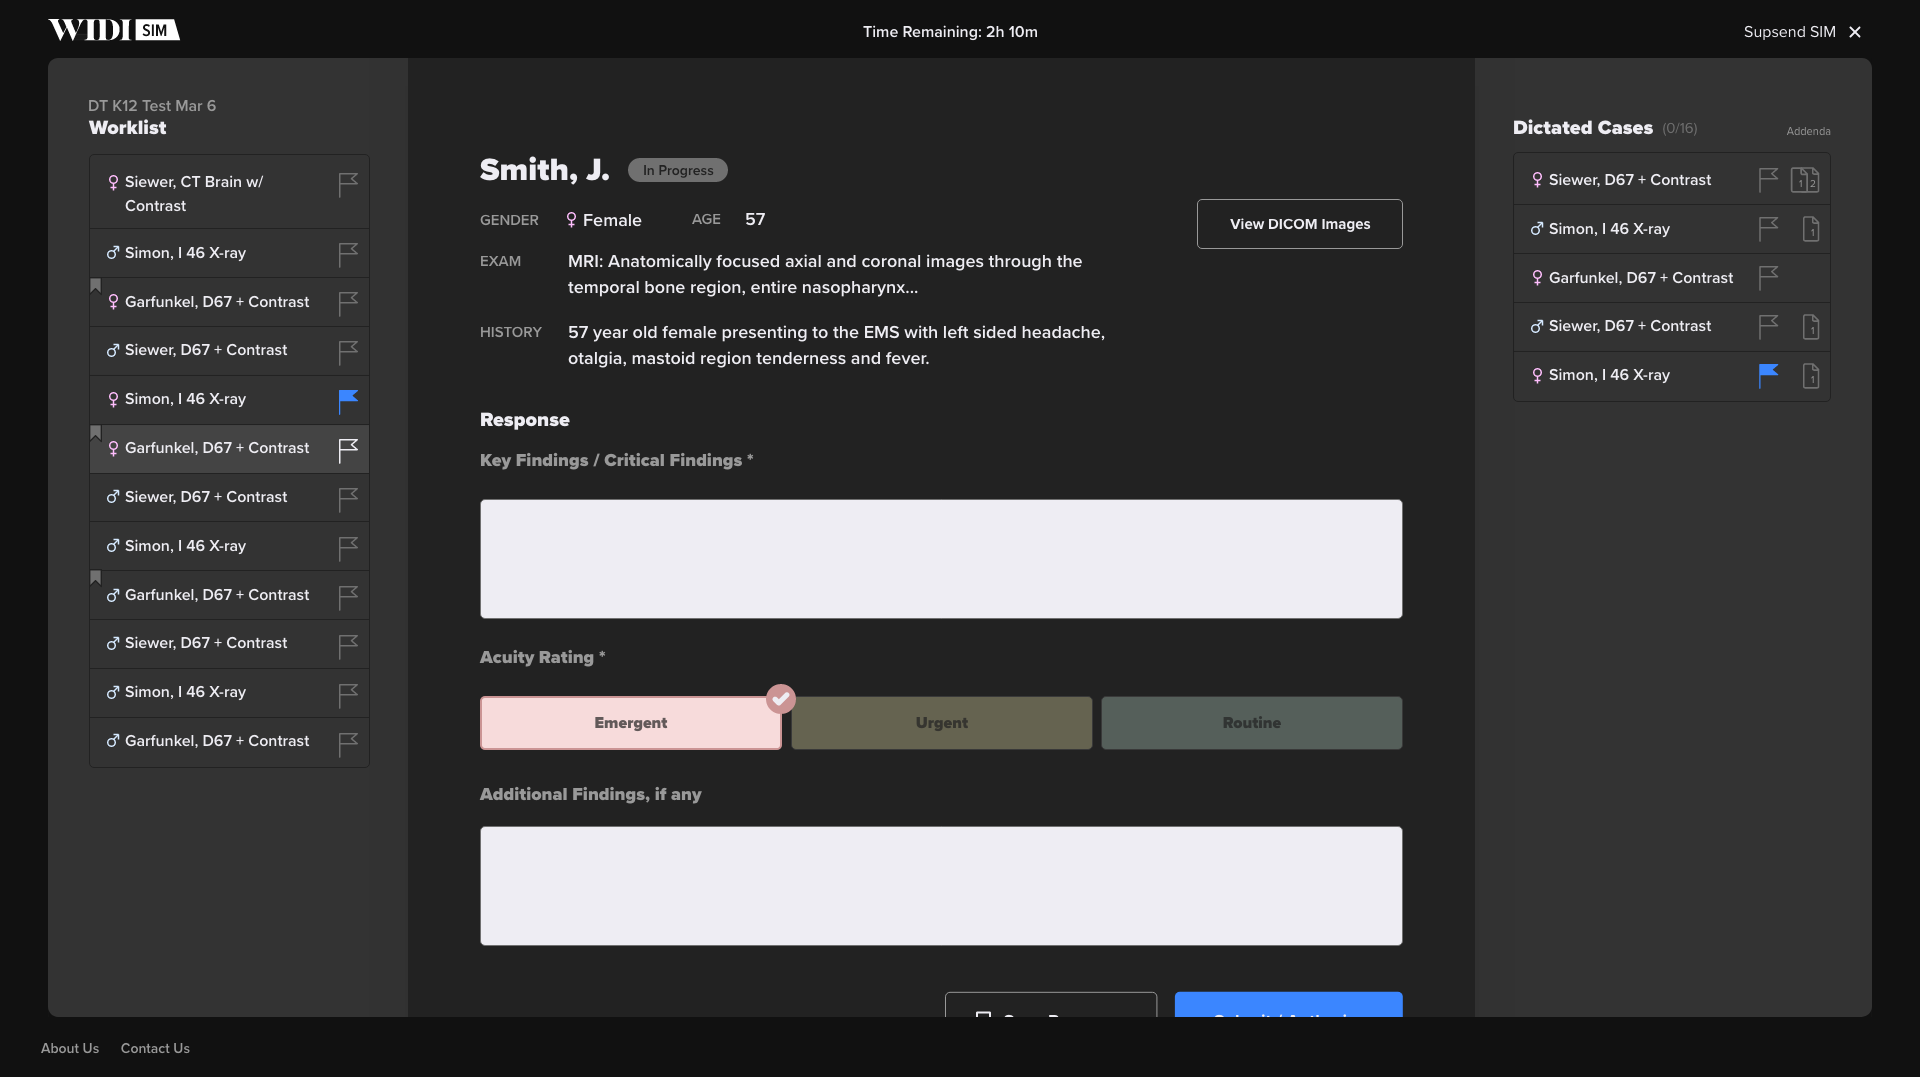The height and width of the screenshot is (1077, 1920).
Task: Click into Additional Findings text field
Action: point(940,885)
